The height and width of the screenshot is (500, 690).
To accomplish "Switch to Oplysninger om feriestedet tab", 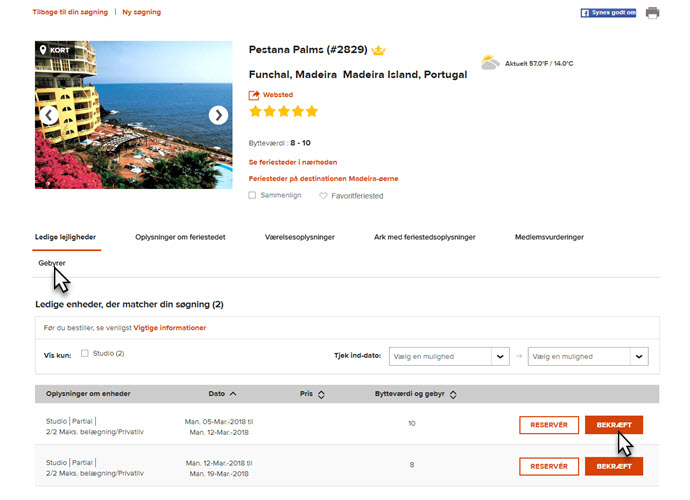I will point(180,237).
